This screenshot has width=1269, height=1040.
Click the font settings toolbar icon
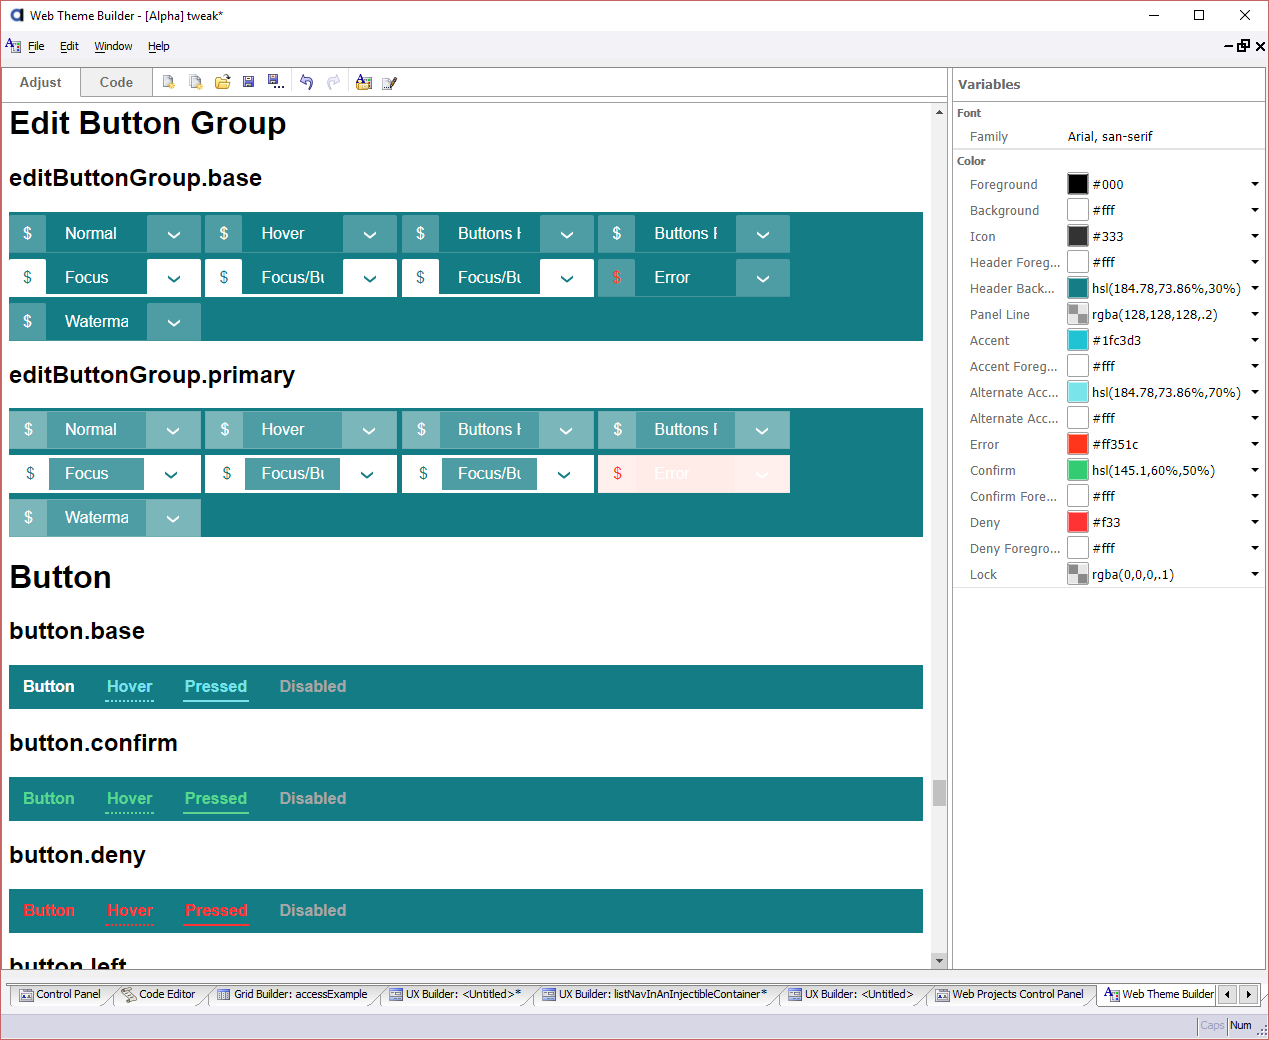(x=364, y=82)
